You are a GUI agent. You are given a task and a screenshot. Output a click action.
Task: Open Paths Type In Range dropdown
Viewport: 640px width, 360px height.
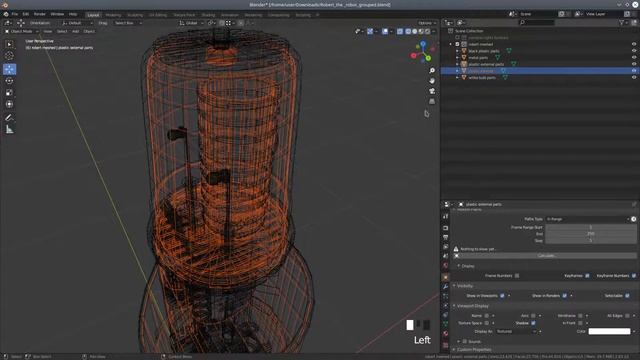coord(588,219)
